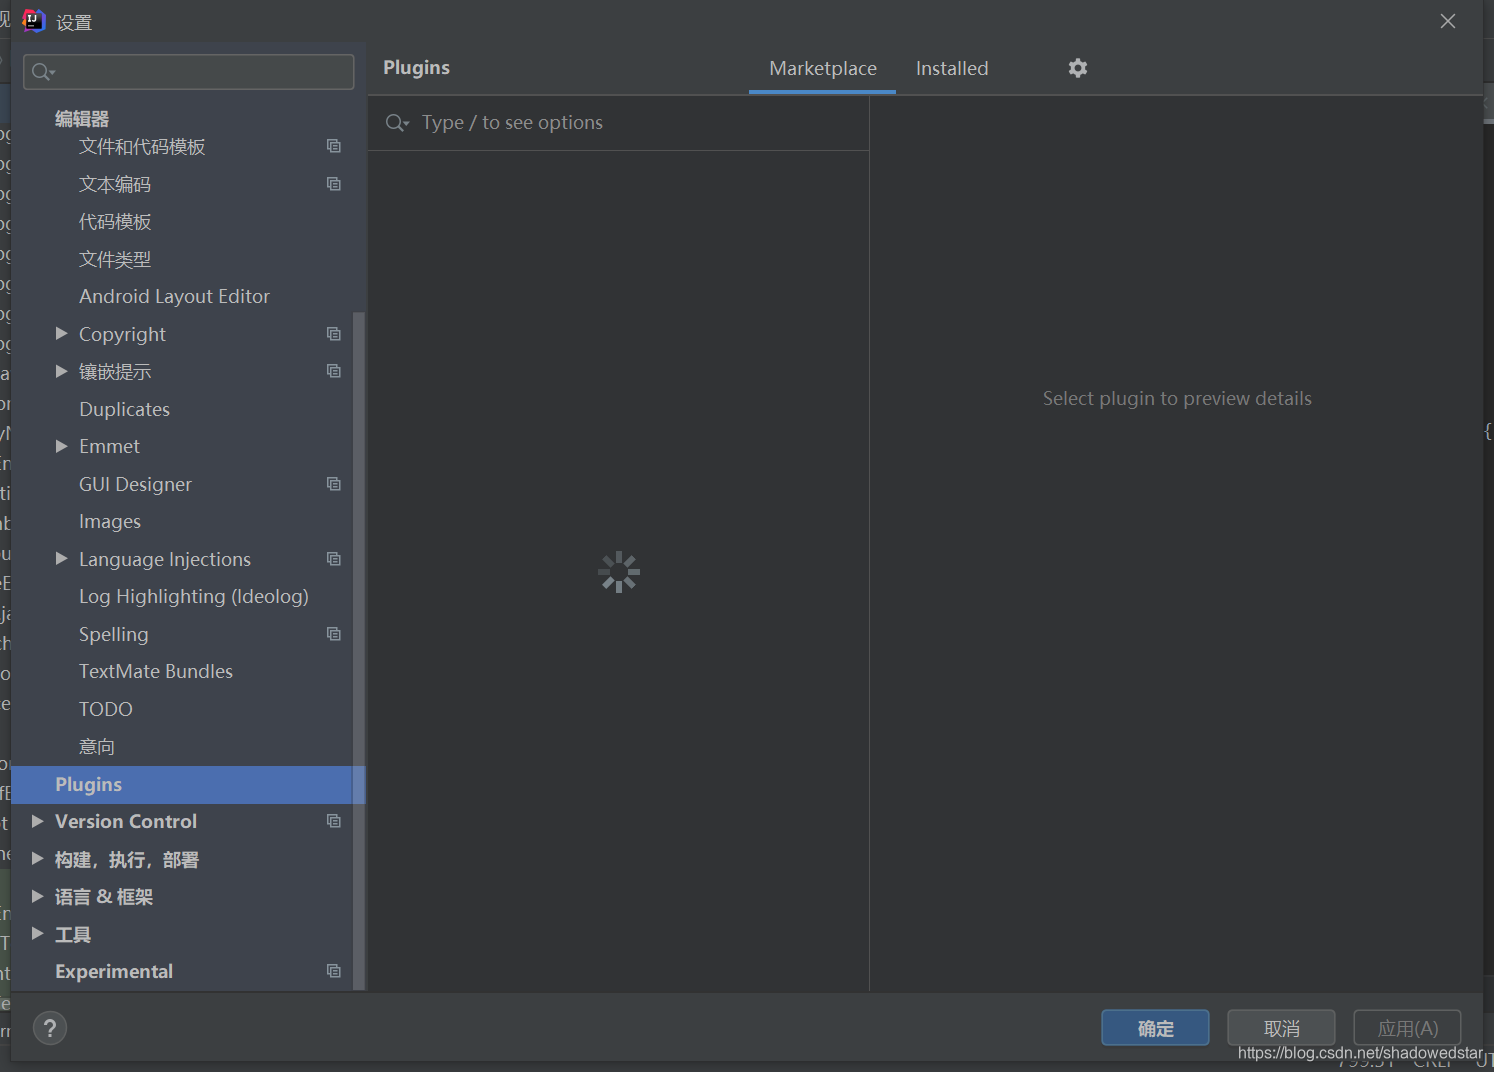
Task: Expand the 镶嵌提示 tree node
Action: point(61,371)
